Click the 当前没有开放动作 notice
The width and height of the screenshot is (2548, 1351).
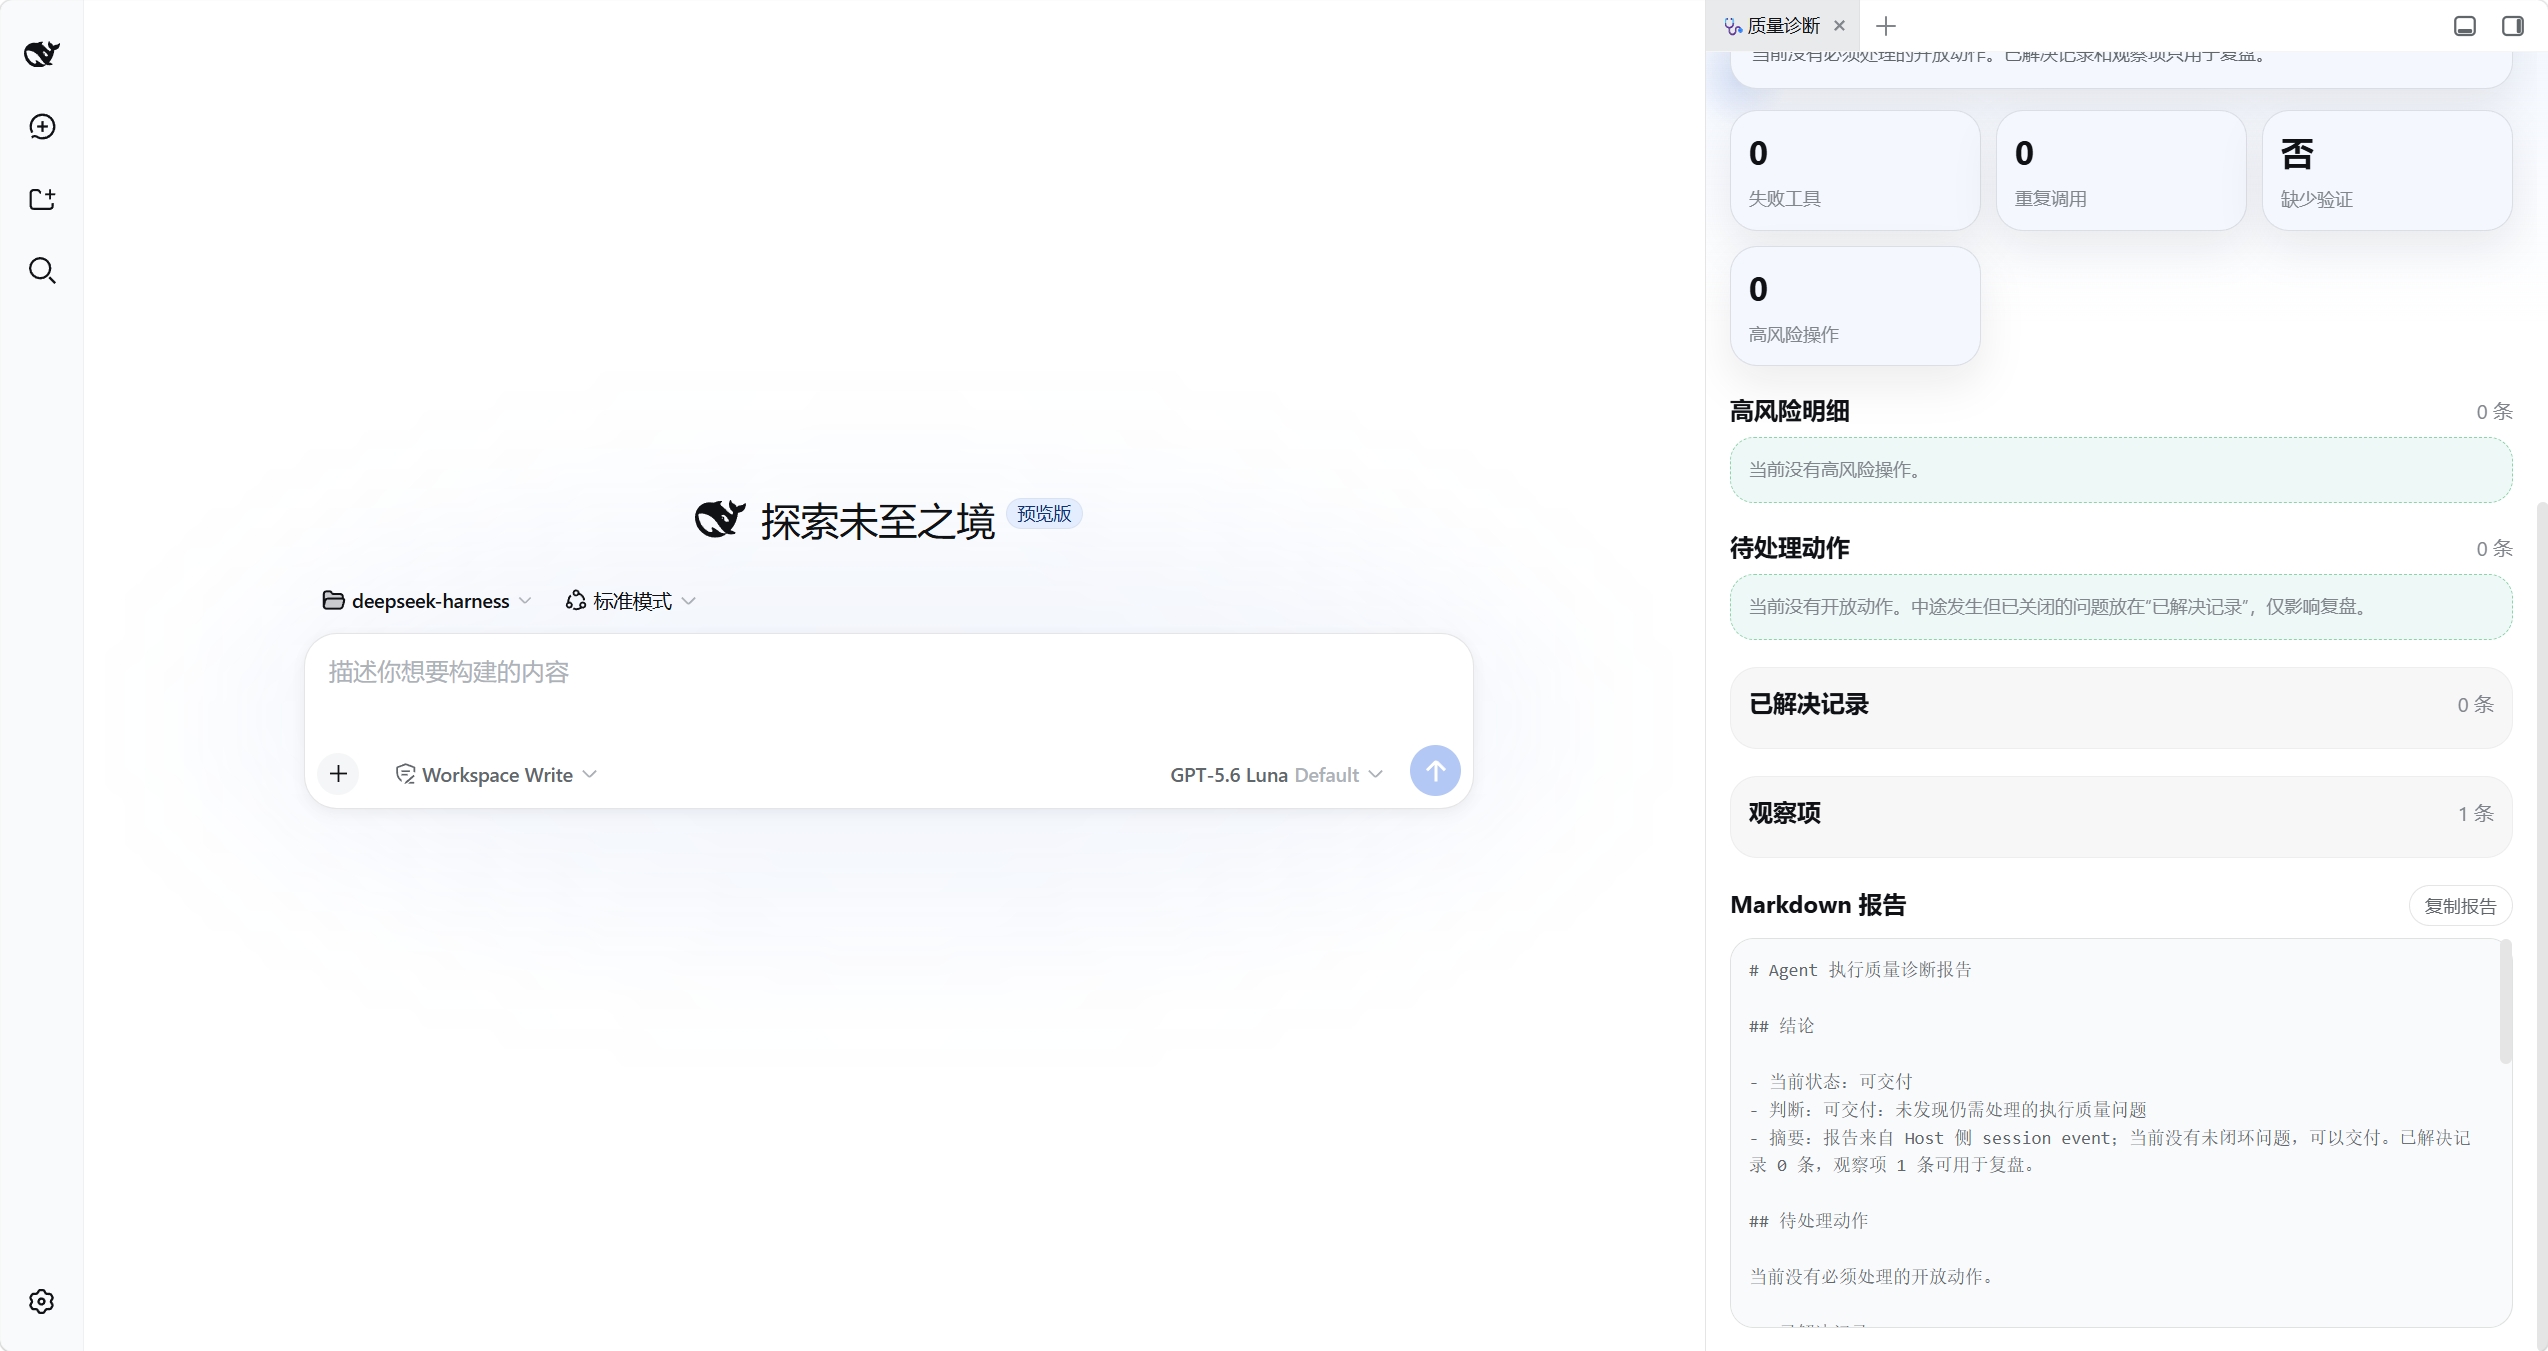click(2121, 607)
